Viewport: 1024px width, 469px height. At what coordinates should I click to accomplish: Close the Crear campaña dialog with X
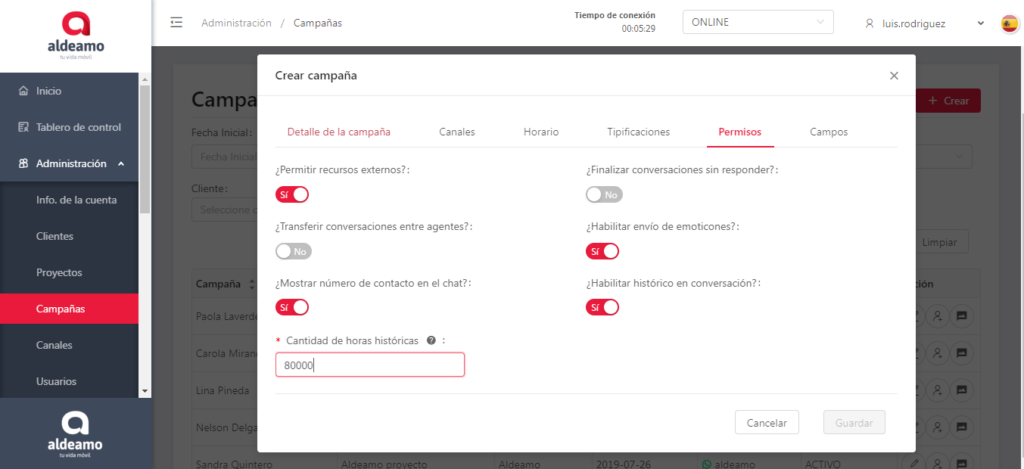click(x=894, y=75)
